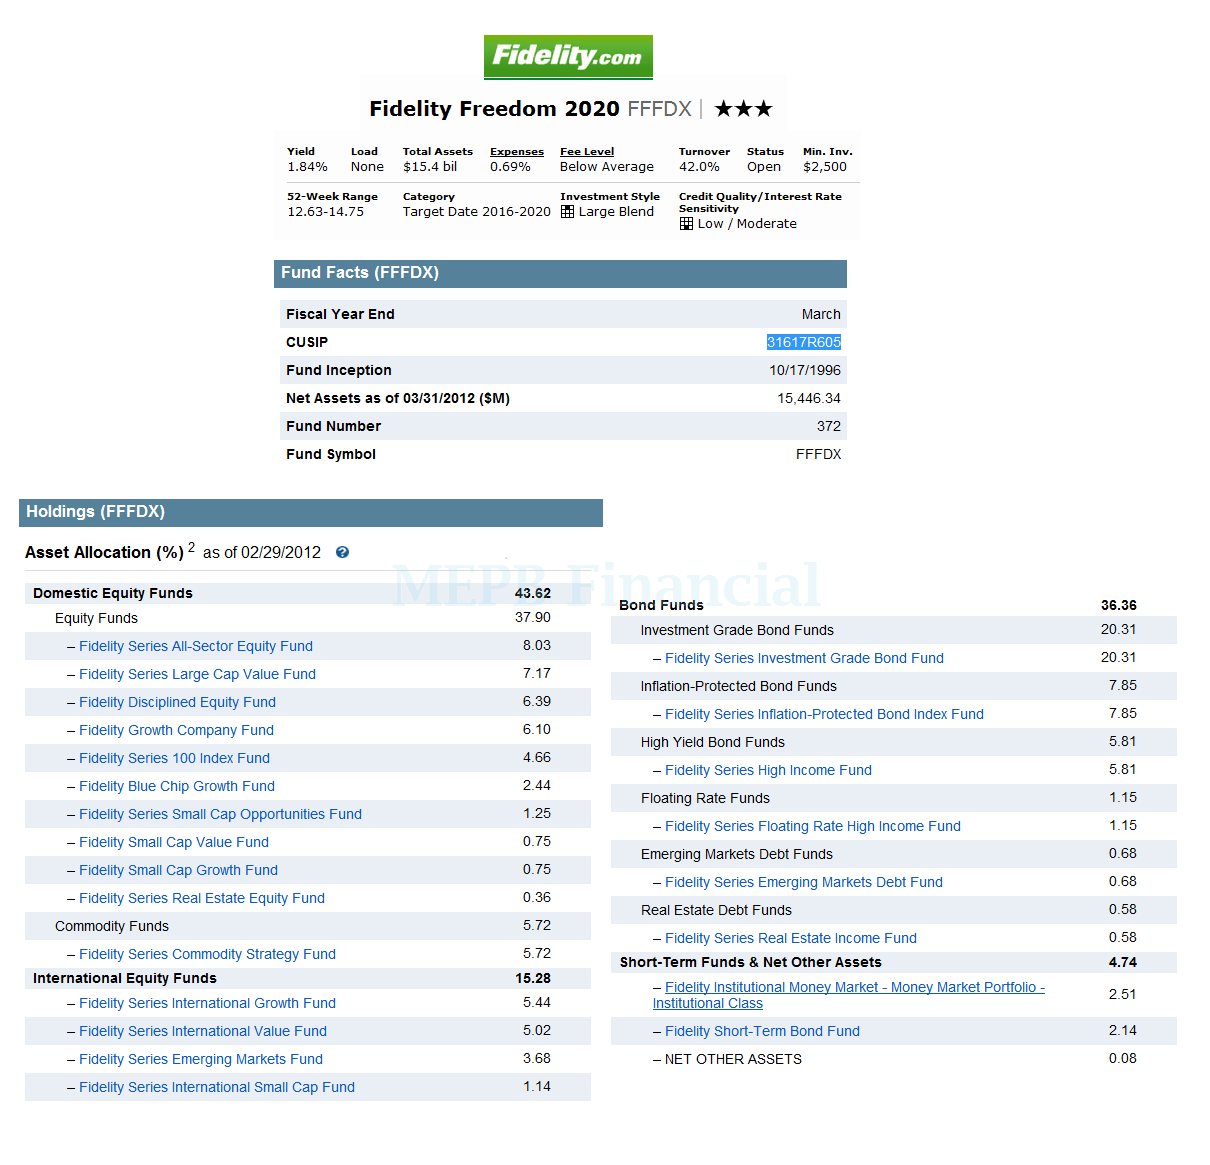
Task: Open Fidelity Series Floating Rate High Income Fund
Action: tap(813, 826)
